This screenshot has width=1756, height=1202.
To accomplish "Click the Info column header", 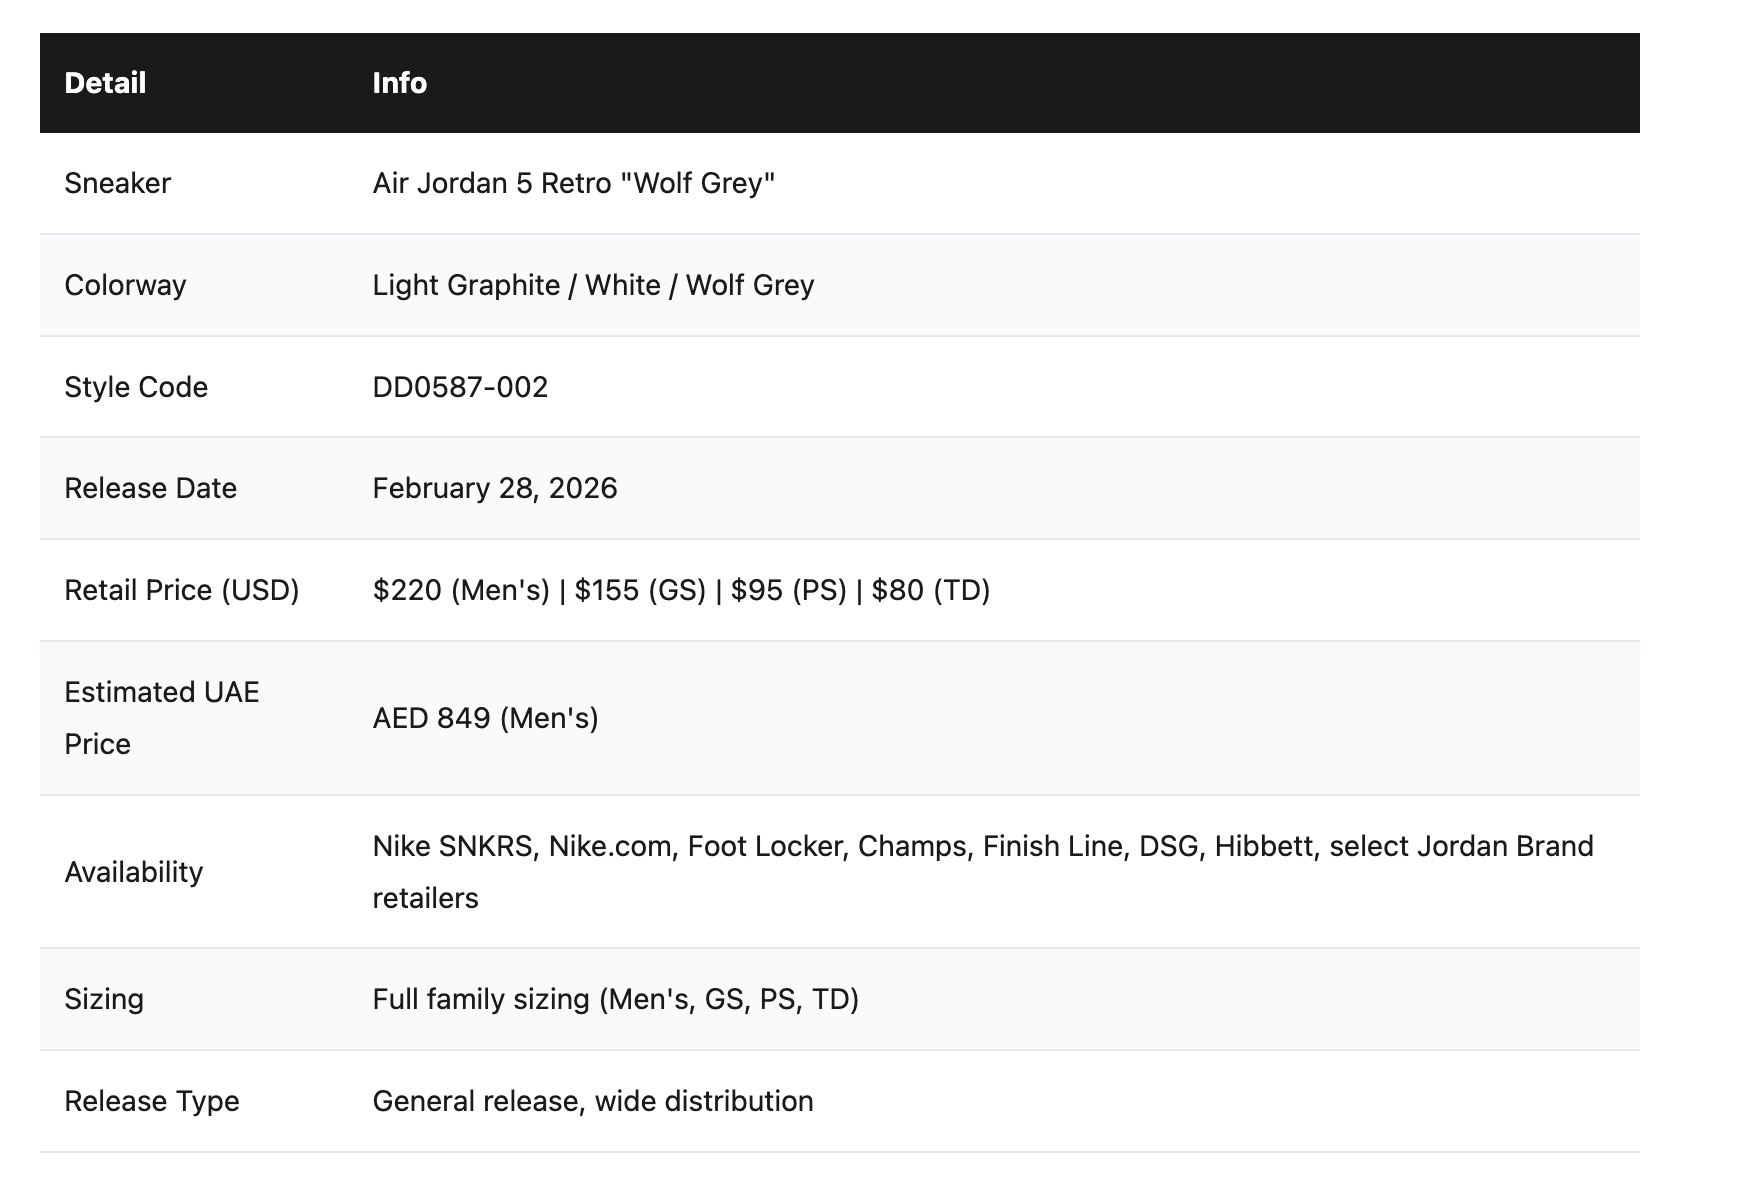I will pyautogui.click(x=399, y=83).
